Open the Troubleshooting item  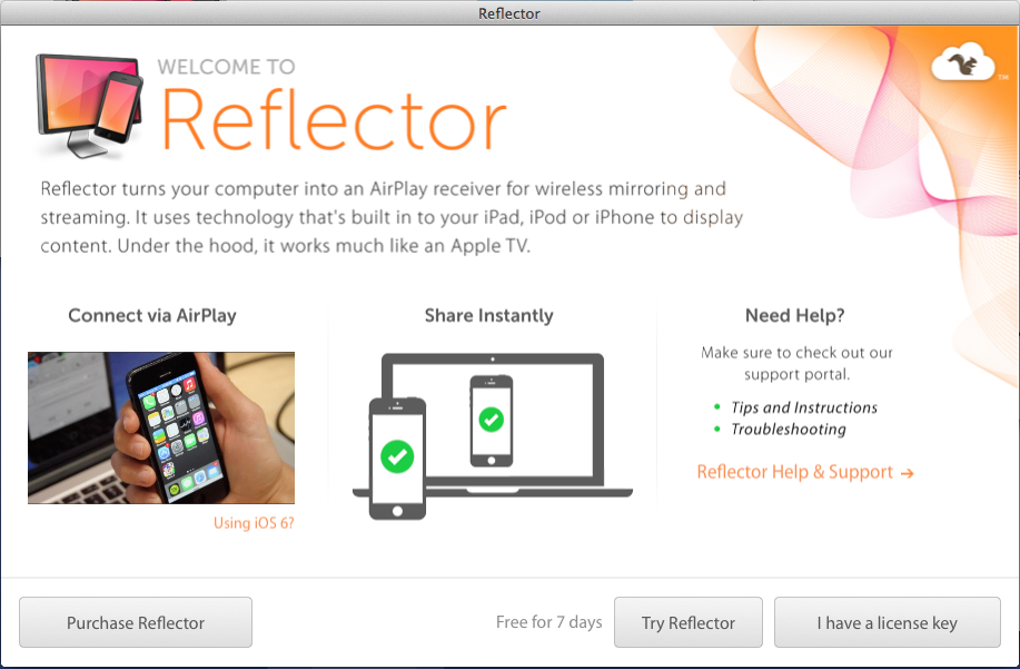pyautogui.click(x=788, y=429)
